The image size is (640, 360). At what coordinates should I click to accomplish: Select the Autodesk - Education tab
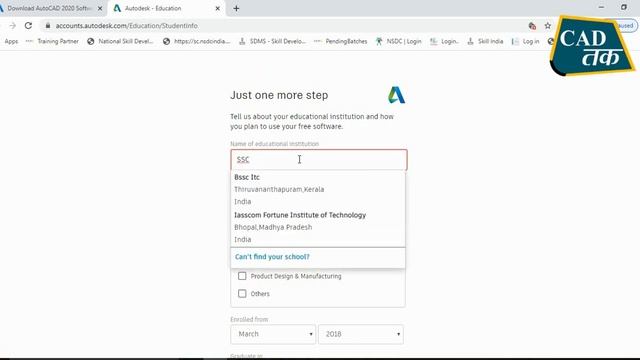[167, 8]
